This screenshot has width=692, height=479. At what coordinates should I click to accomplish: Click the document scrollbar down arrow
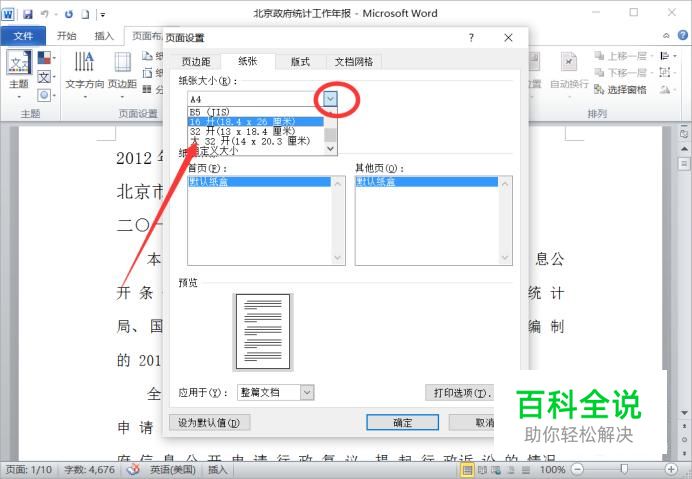click(684, 413)
